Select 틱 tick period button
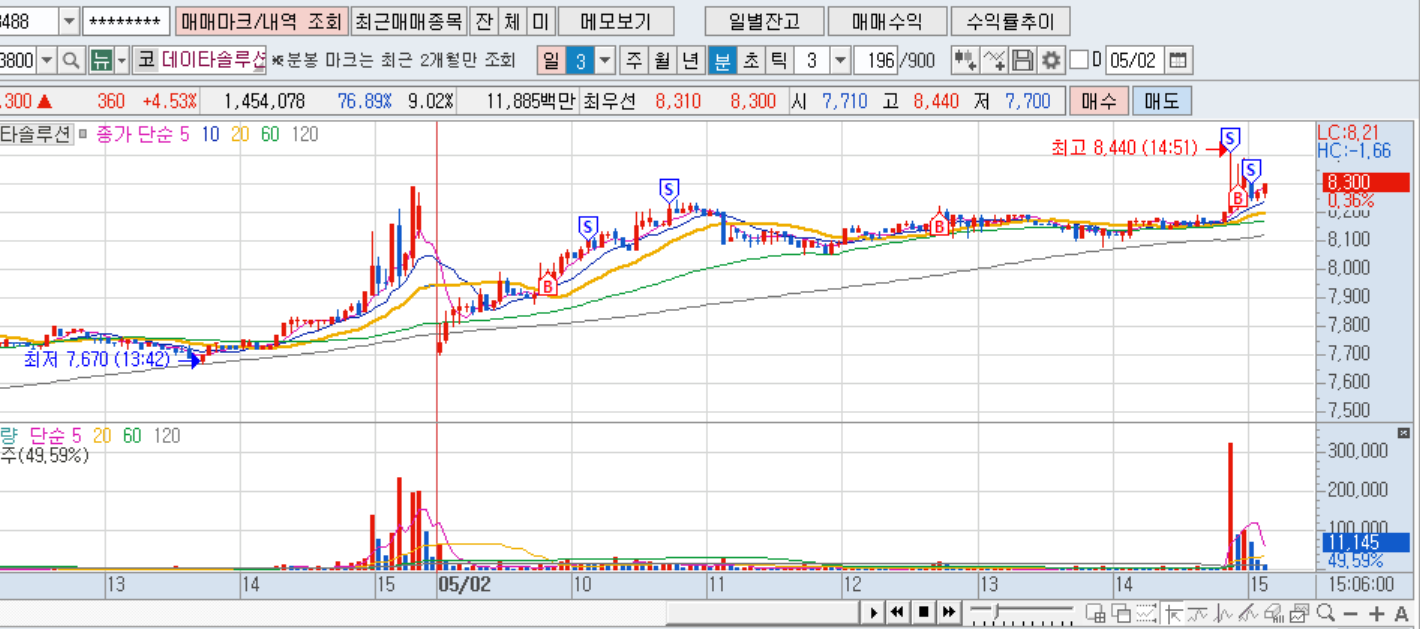The width and height of the screenshot is (1420, 629). tap(777, 60)
